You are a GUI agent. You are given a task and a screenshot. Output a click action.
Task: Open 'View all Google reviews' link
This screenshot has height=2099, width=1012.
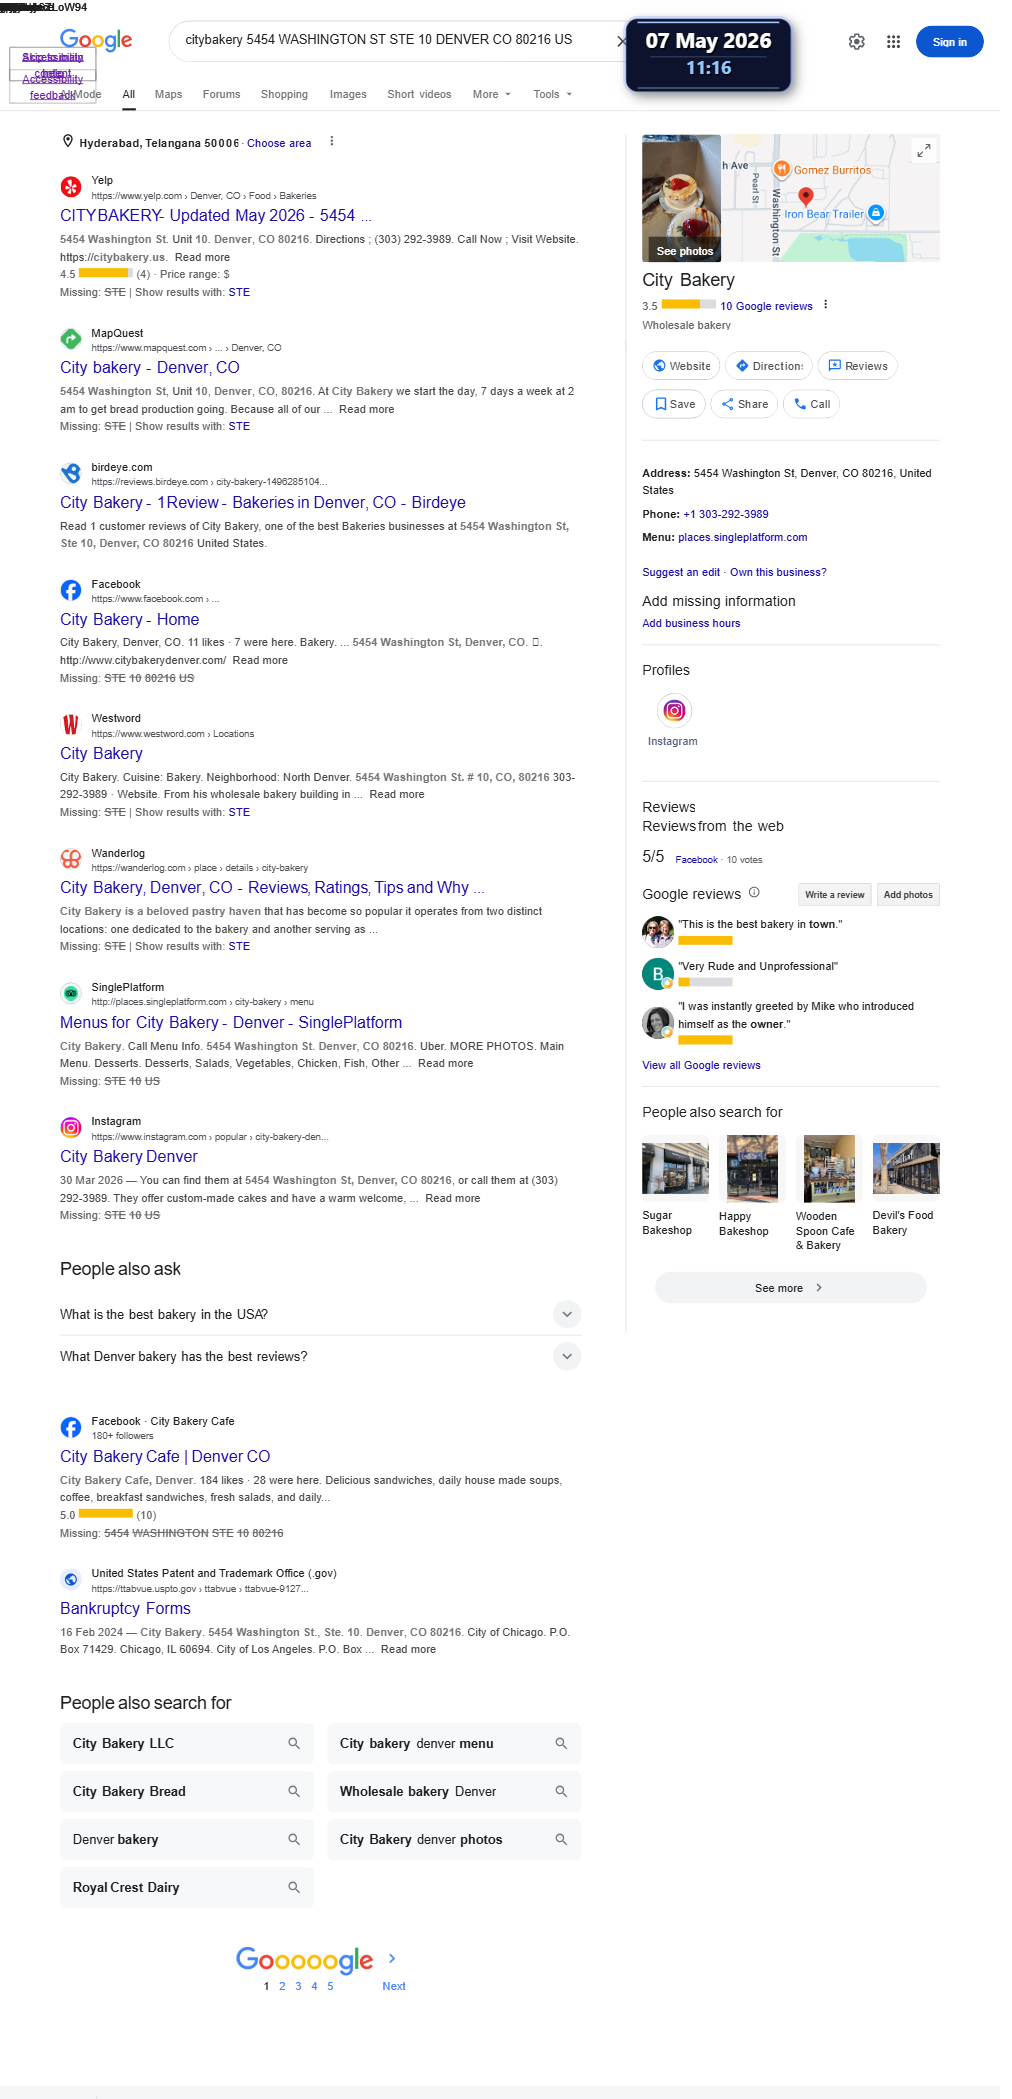701,1065
